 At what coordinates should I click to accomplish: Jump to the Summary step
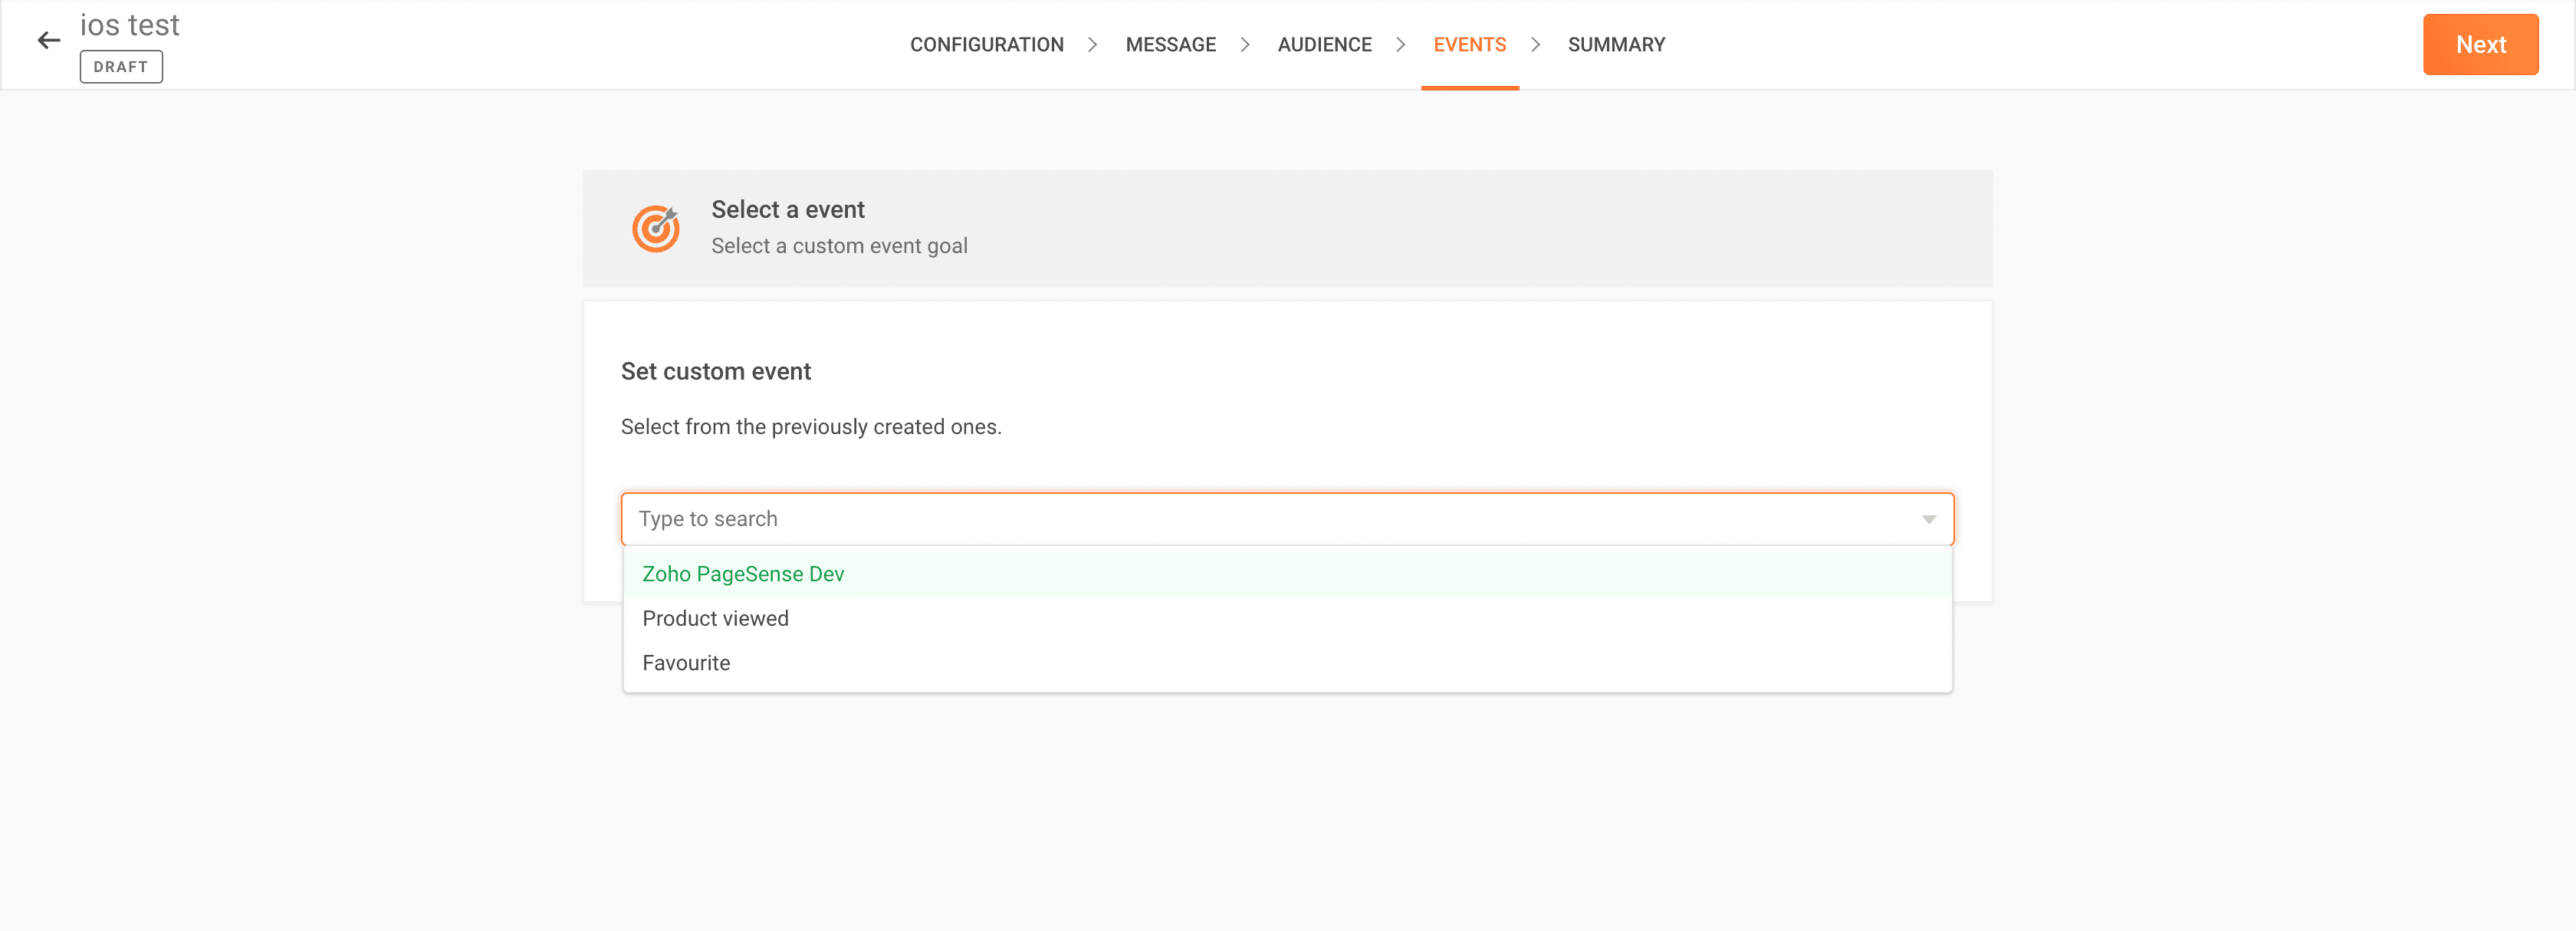point(1616,45)
